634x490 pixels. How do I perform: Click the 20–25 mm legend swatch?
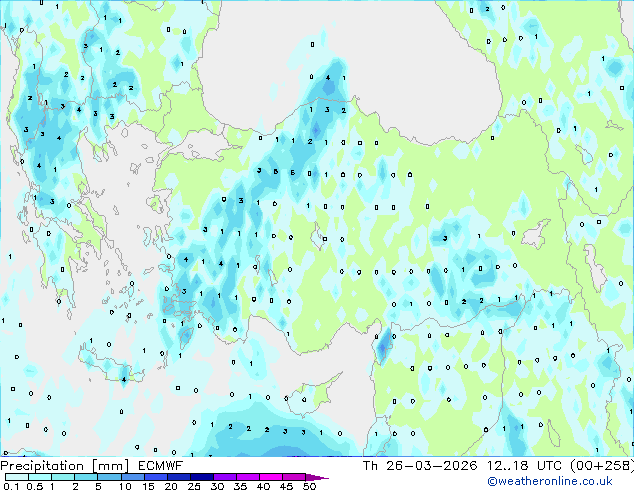tap(179, 477)
